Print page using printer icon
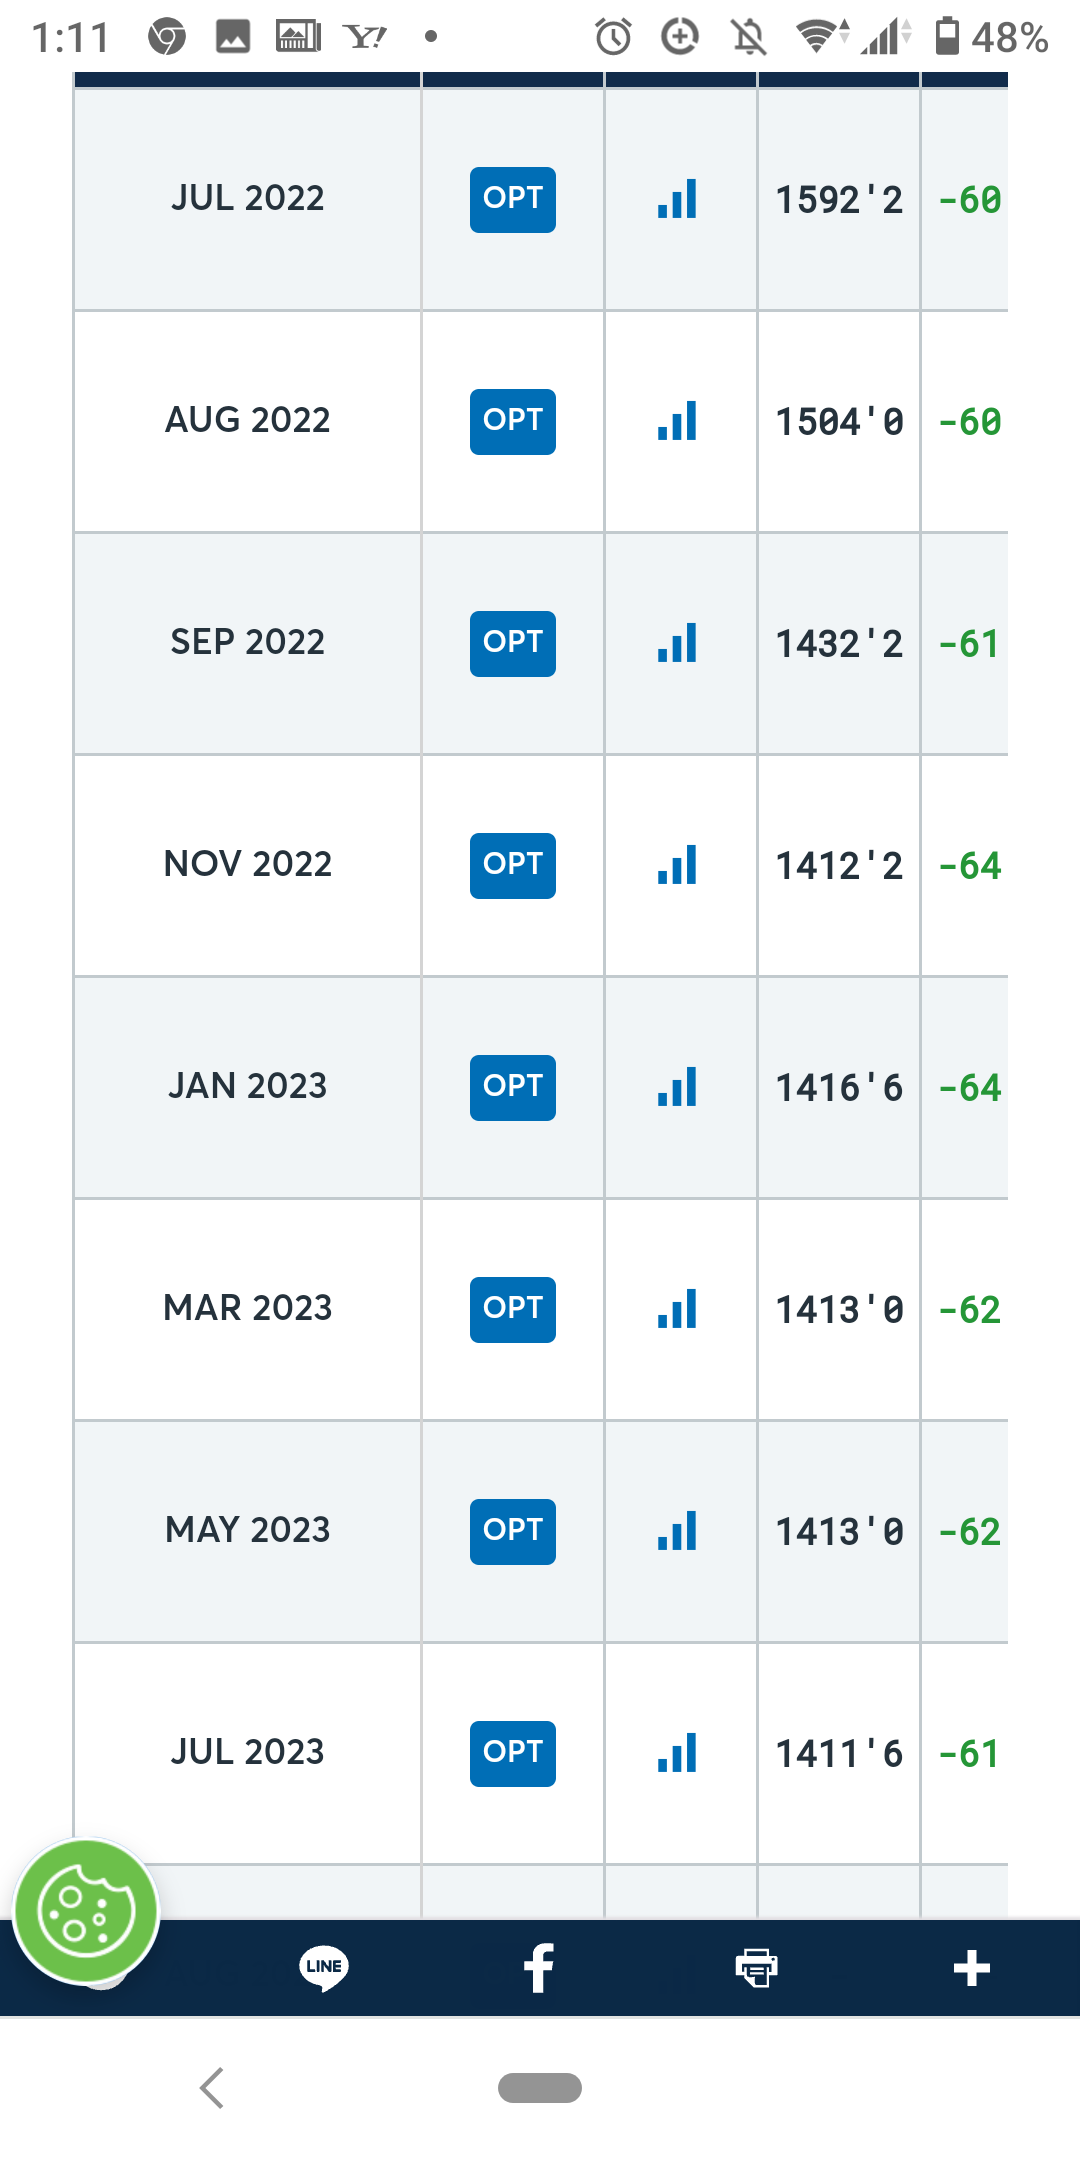Screen dimensions: 1080x2160 [756, 1968]
